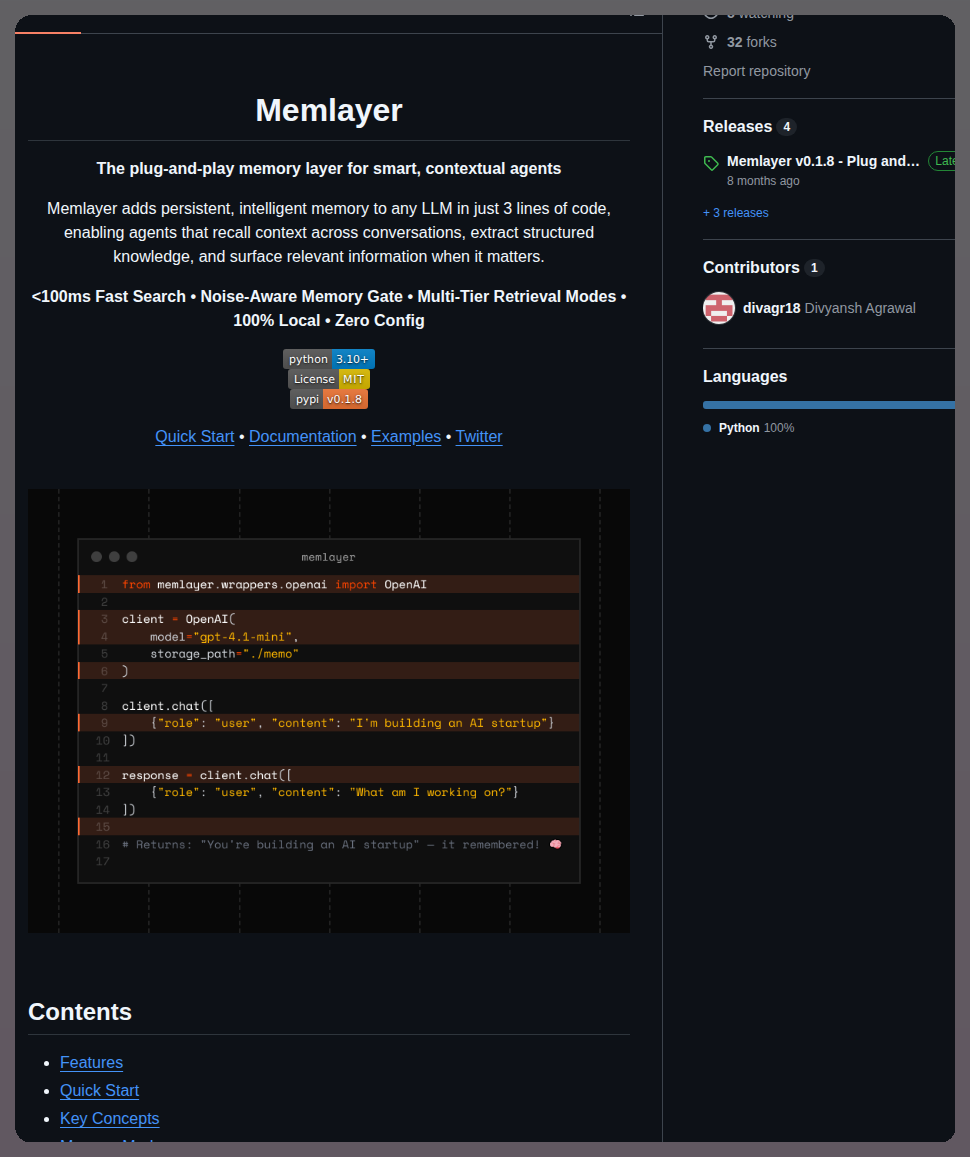Click the Contents heading
The height and width of the screenshot is (1157, 970).
point(80,1012)
